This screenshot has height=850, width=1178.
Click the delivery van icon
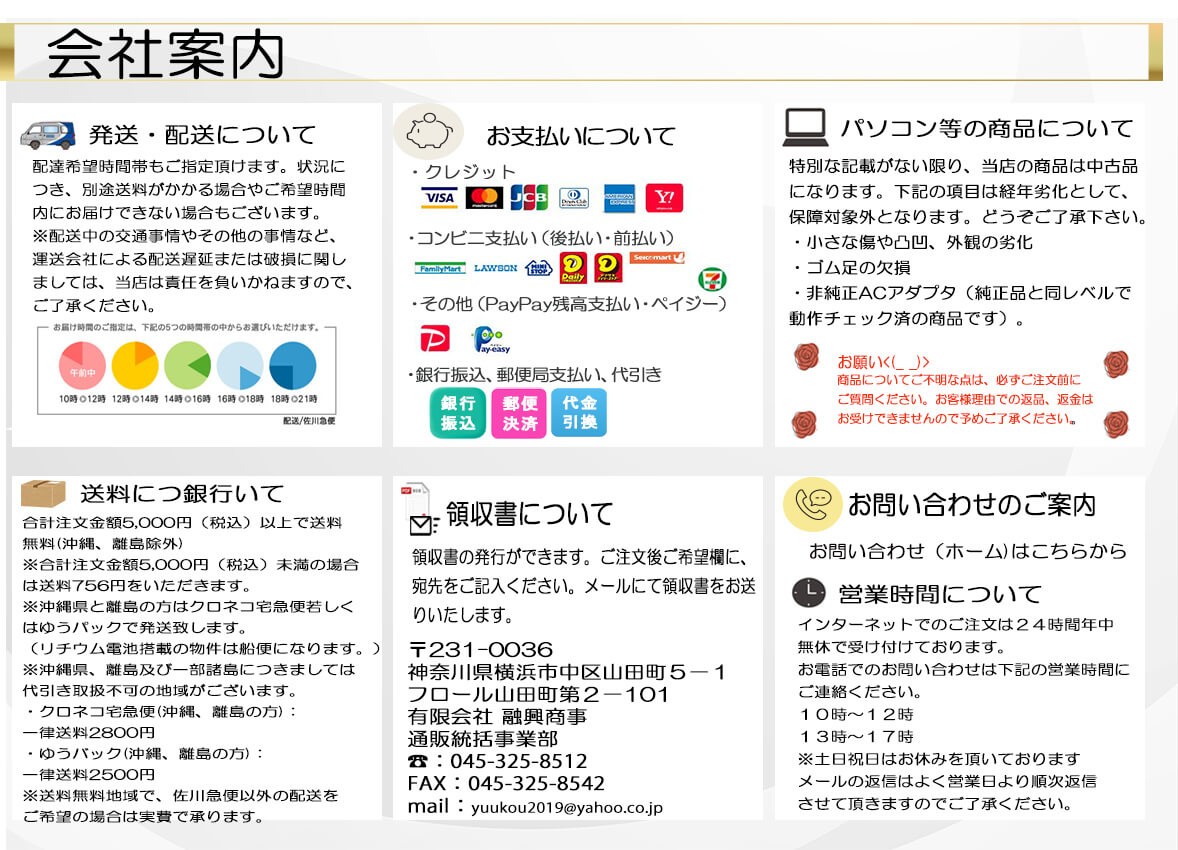pyautogui.click(x=47, y=135)
